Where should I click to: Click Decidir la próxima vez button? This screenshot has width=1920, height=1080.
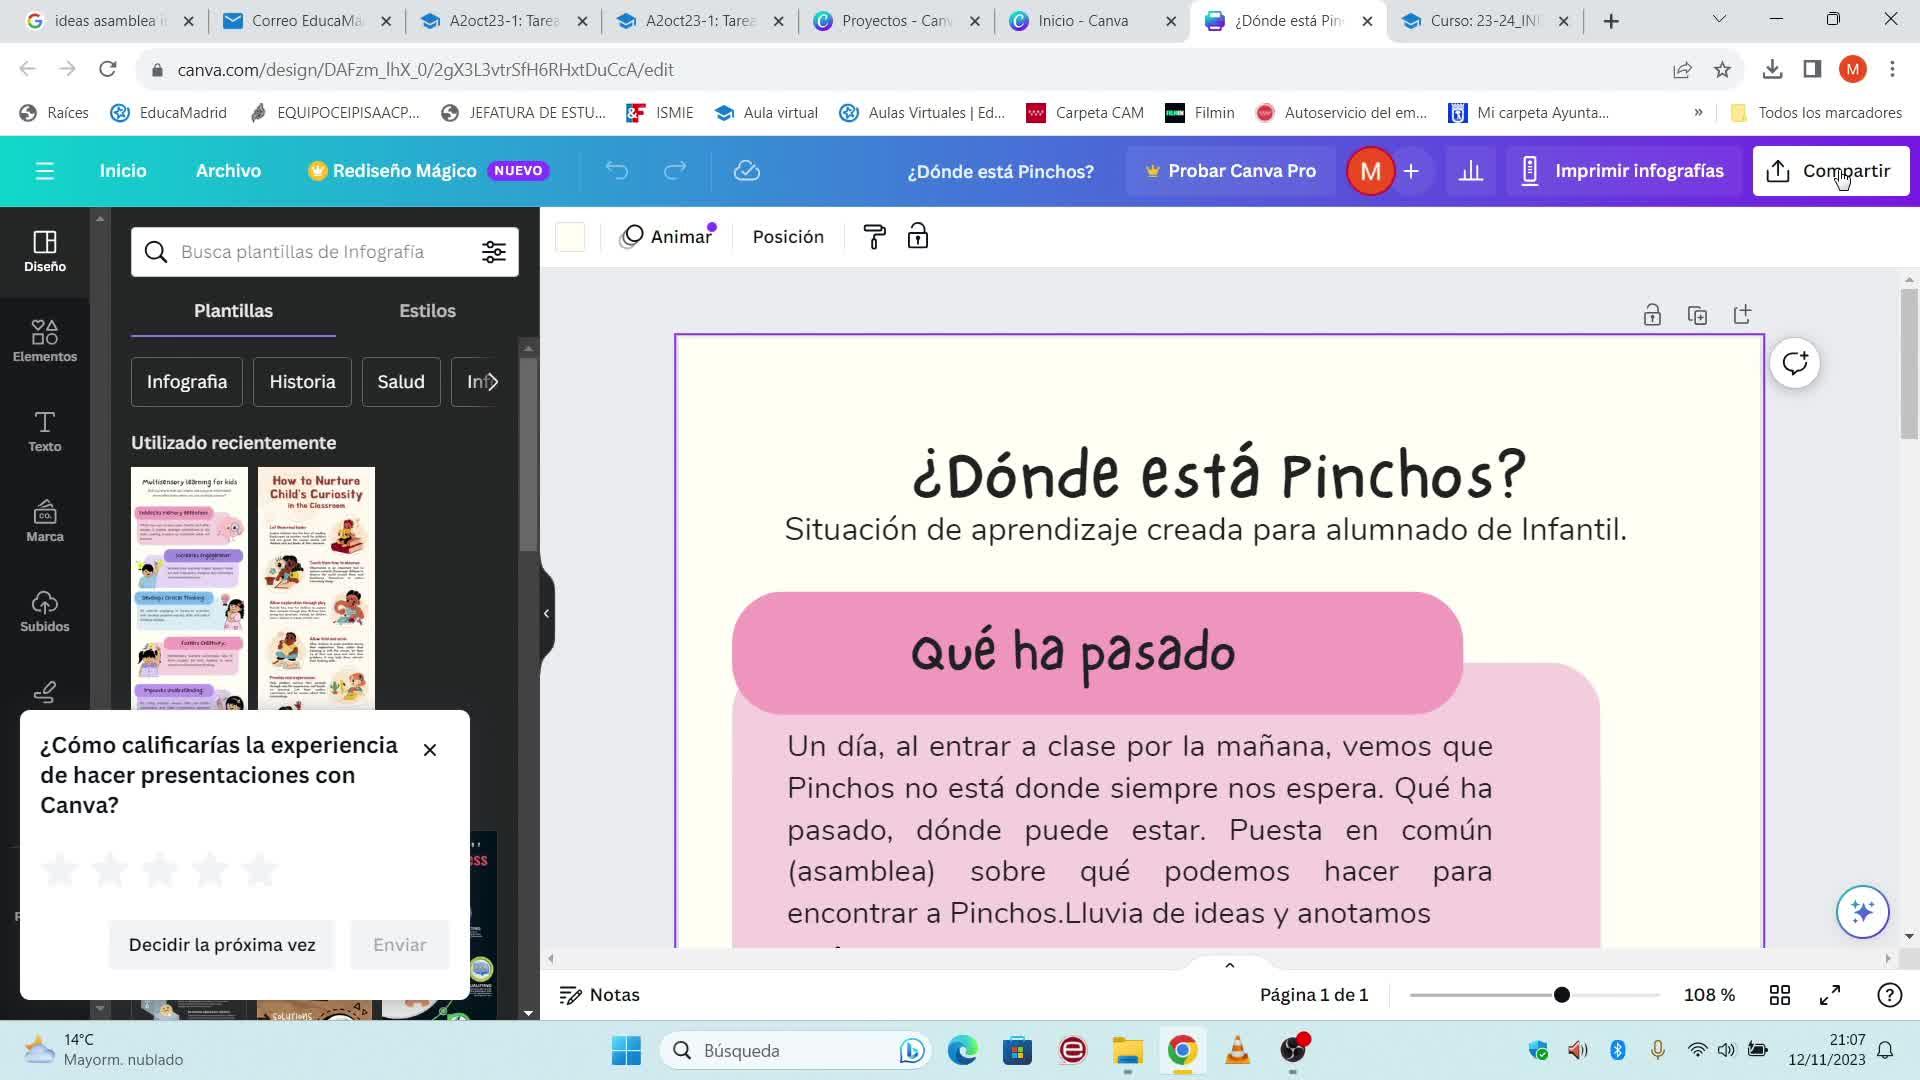click(222, 945)
